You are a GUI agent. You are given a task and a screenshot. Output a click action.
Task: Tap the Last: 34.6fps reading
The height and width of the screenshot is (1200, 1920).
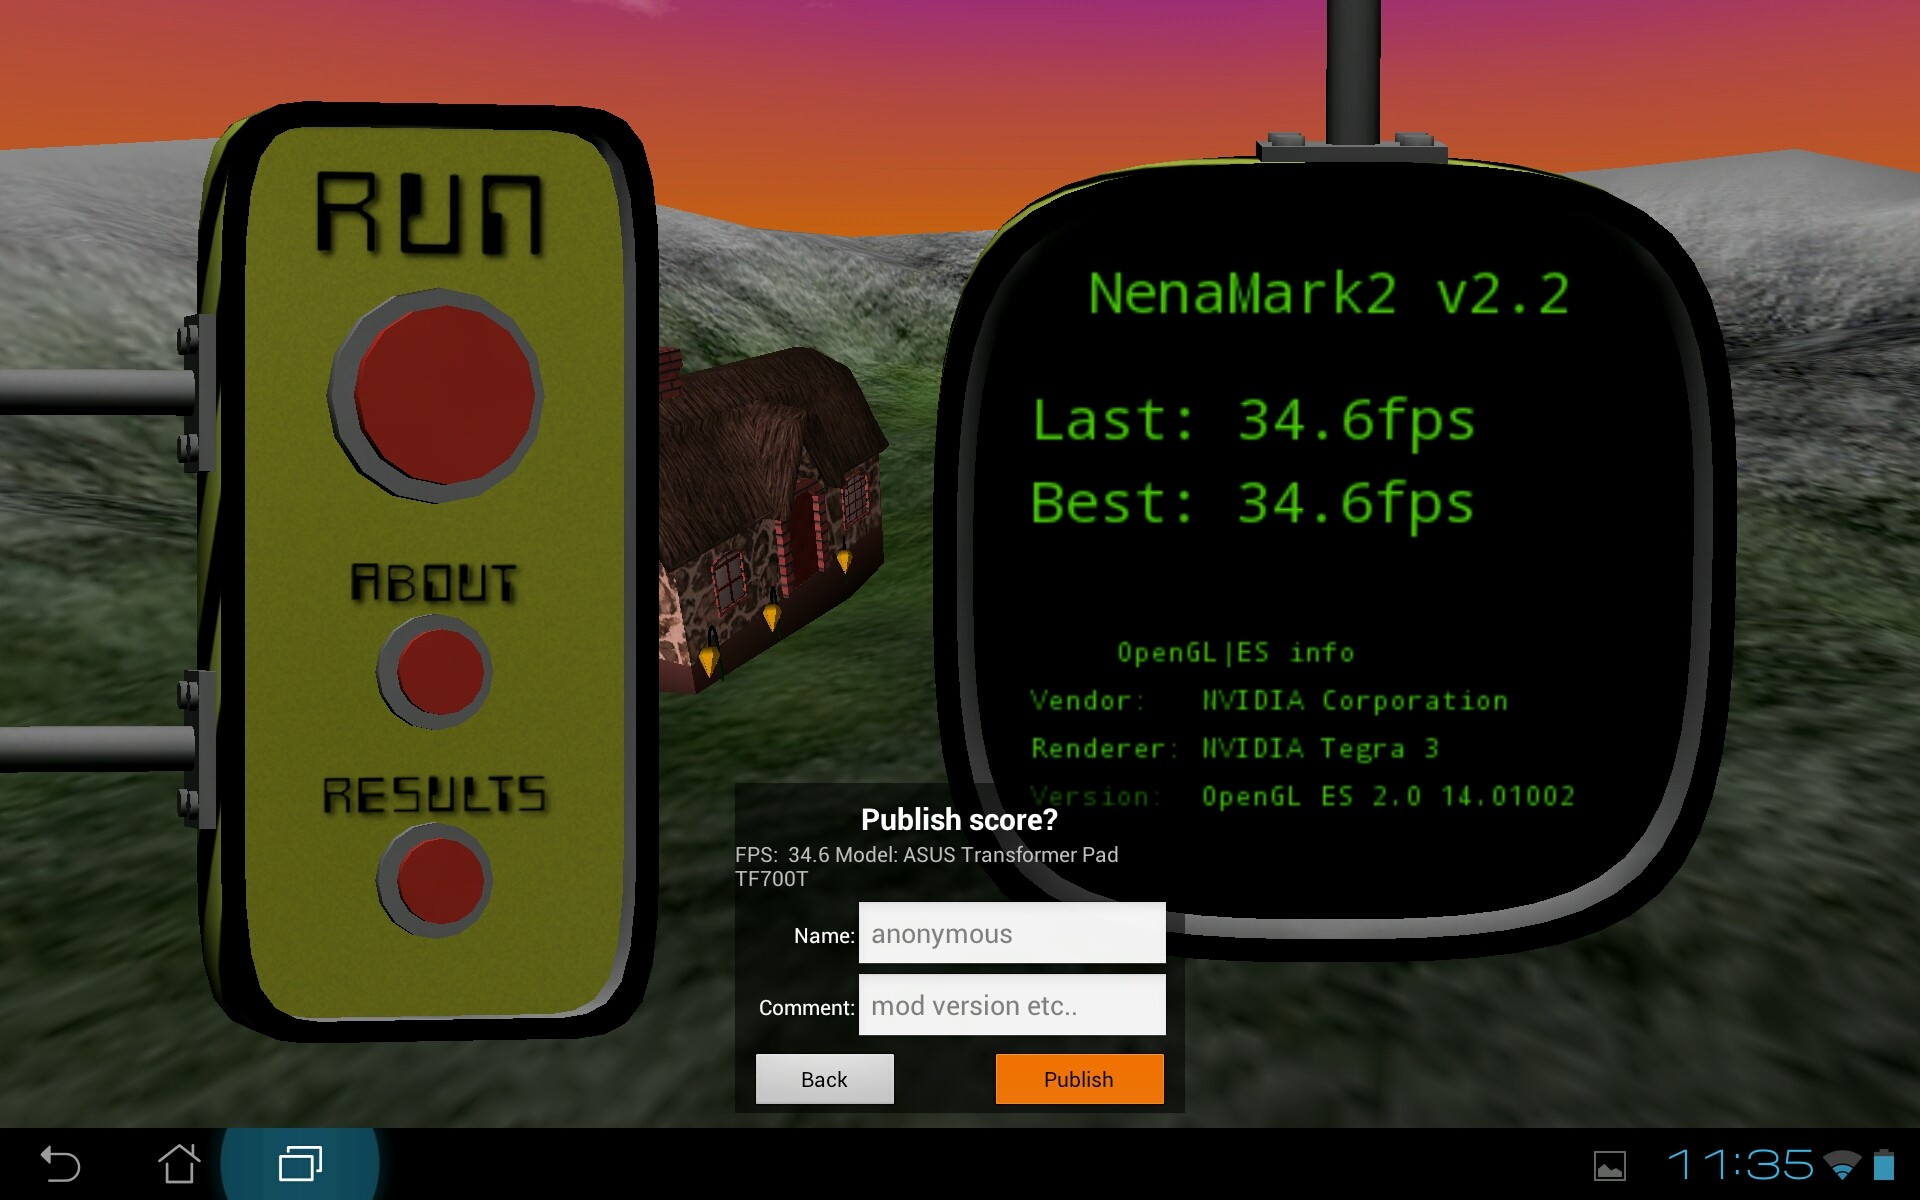(1254, 421)
